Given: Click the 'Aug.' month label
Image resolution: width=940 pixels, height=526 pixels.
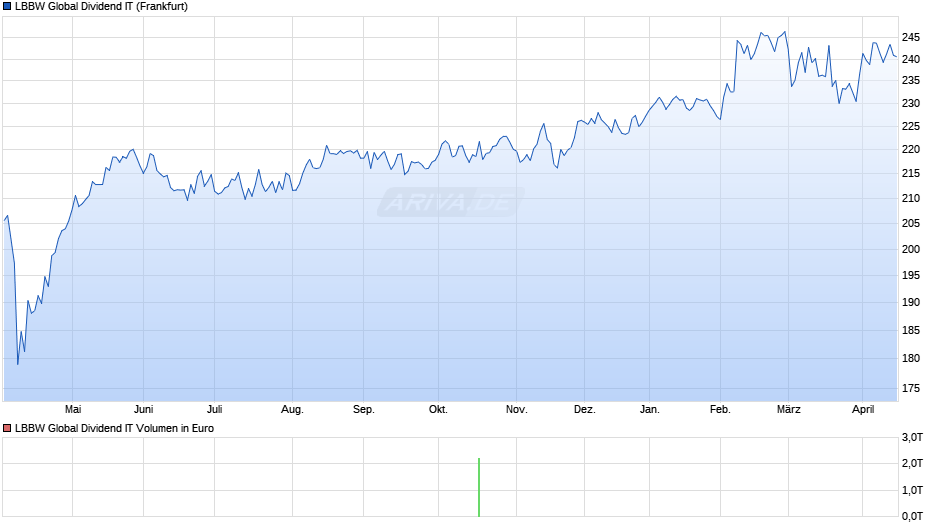Looking at the screenshot, I should 293,410.
